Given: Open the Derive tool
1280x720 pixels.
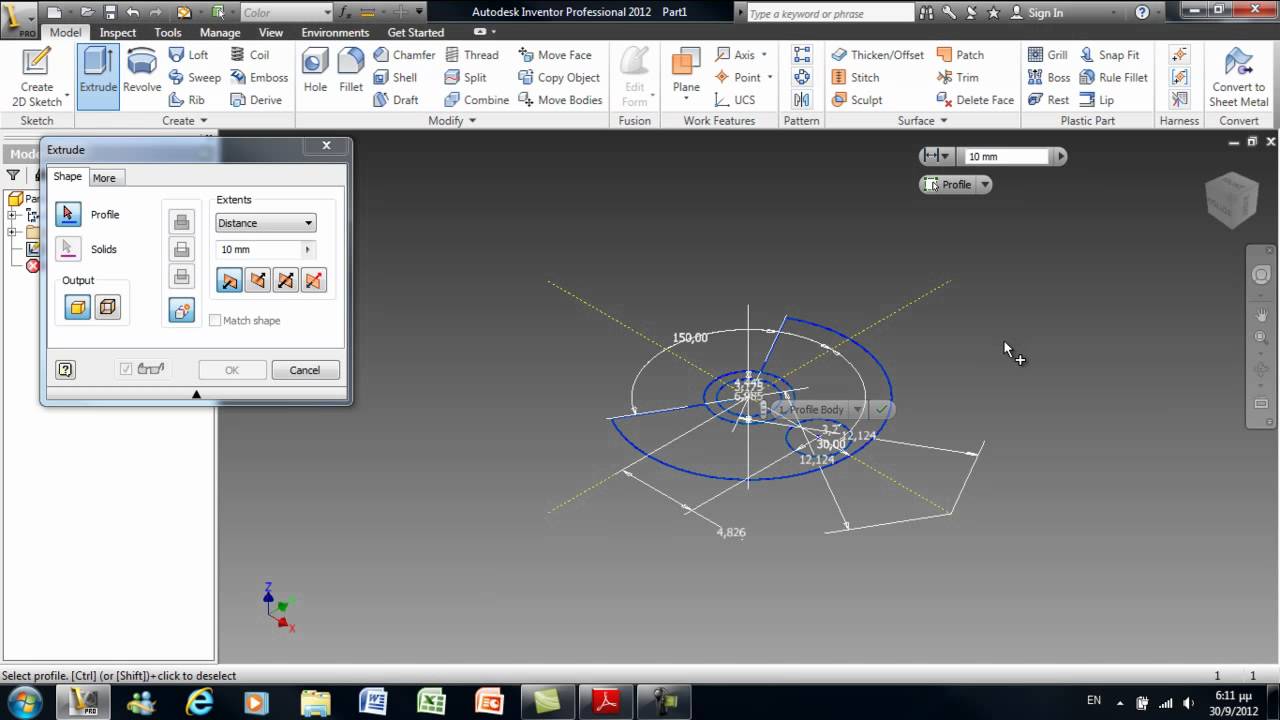Looking at the screenshot, I should [x=255, y=99].
